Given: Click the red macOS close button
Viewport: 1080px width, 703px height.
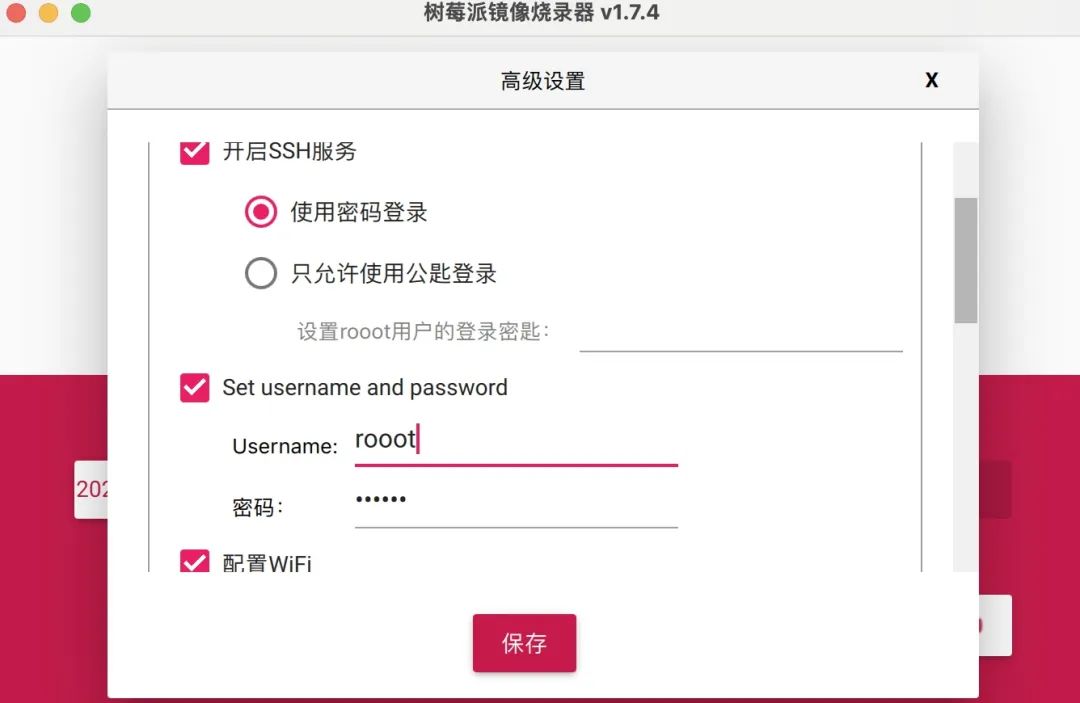Looking at the screenshot, I should pos(16,14).
